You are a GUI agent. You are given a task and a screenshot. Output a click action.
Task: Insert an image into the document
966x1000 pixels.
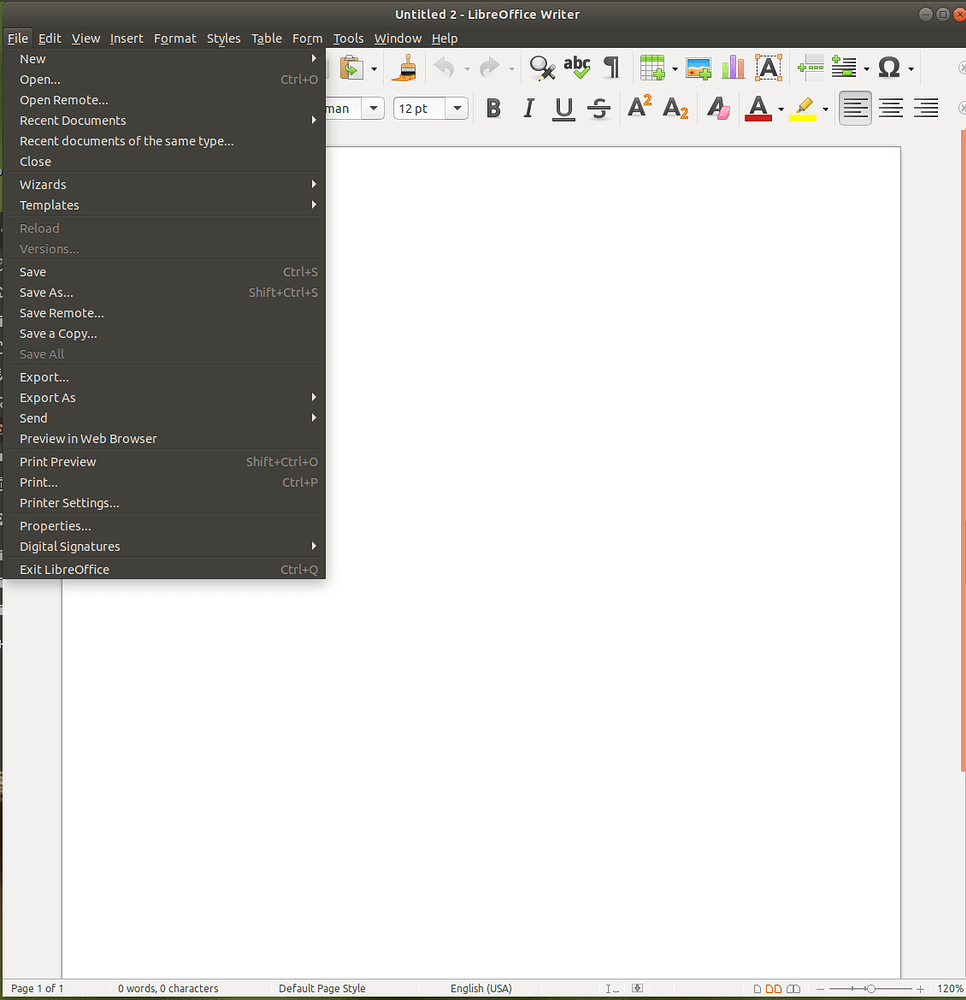698,68
